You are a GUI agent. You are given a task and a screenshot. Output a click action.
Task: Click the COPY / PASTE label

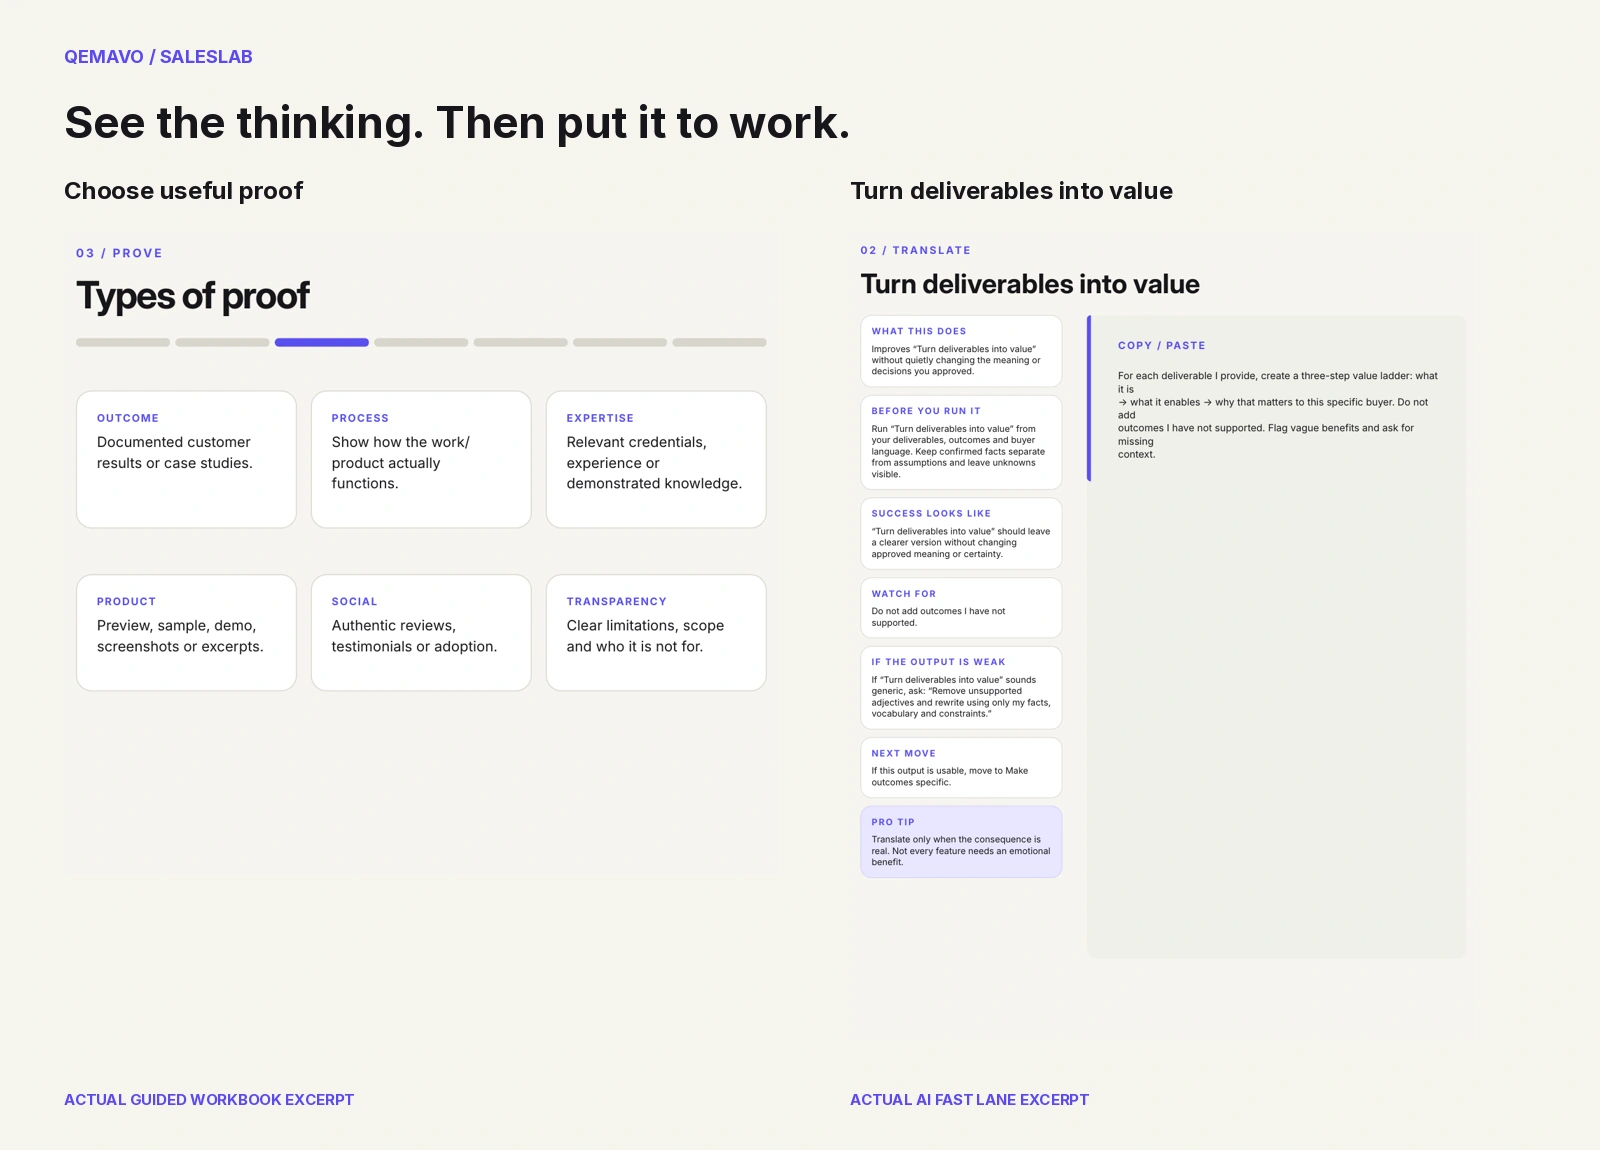coord(1161,346)
